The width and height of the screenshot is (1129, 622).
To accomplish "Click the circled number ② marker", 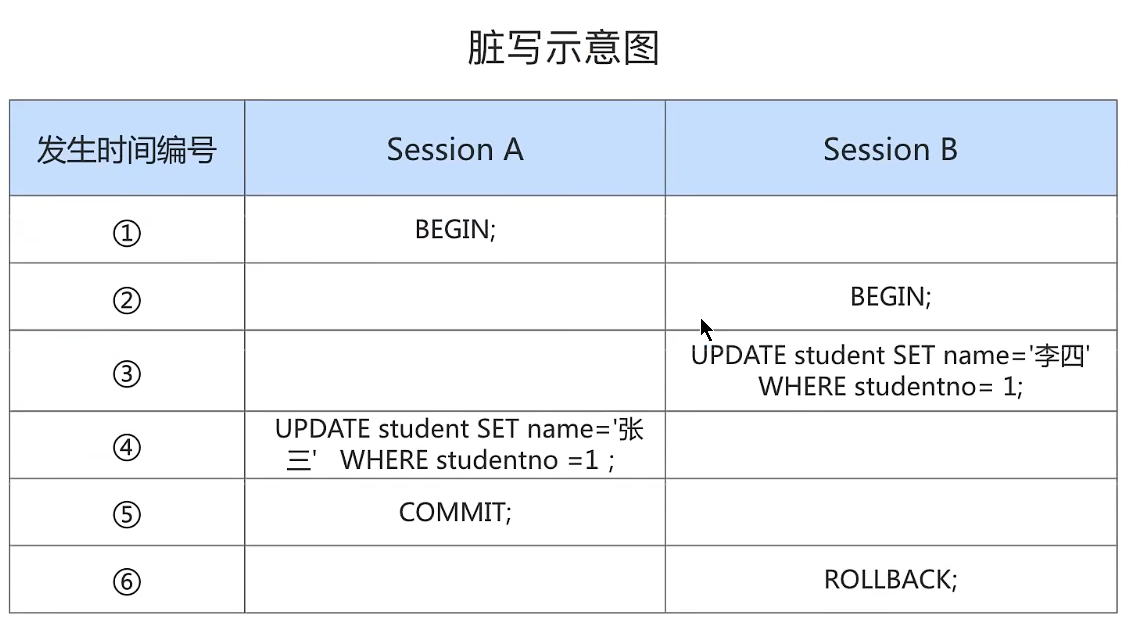I will [127, 300].
